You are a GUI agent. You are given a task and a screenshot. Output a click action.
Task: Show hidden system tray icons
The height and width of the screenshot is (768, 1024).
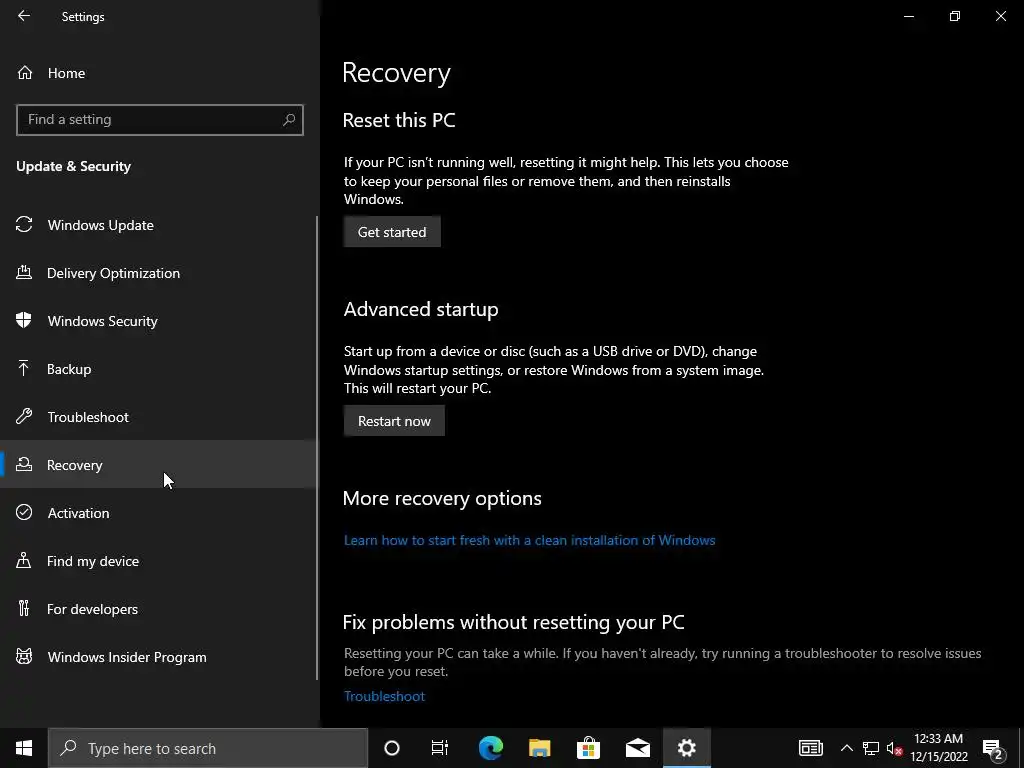(846, 748)
